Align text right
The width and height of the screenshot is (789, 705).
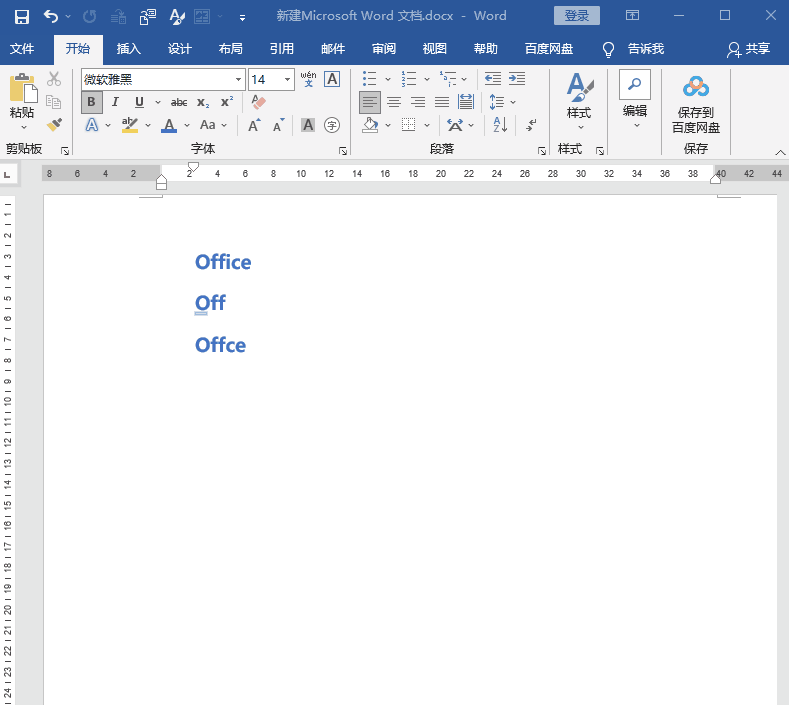(x=418, y=102)
